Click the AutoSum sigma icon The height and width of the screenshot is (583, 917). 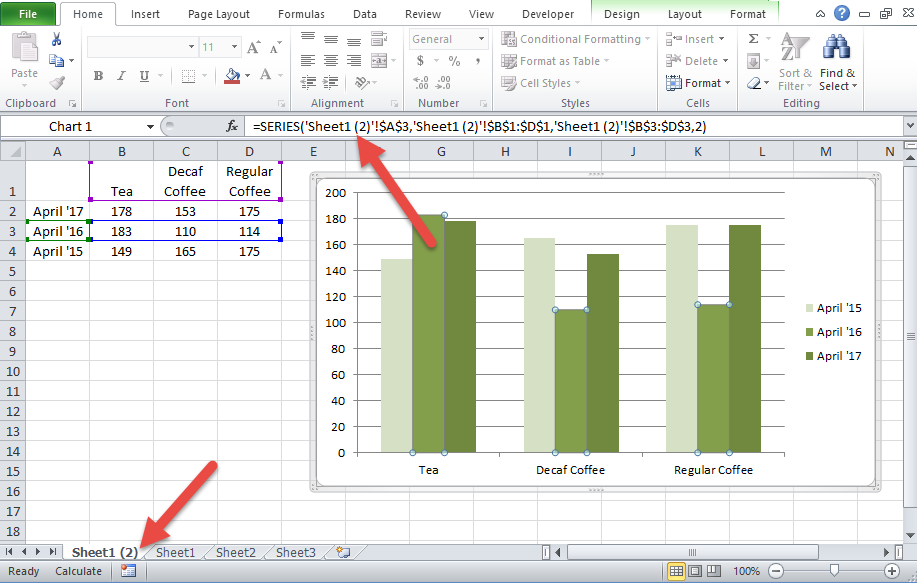pyautogui.click(x=753, y=39)
